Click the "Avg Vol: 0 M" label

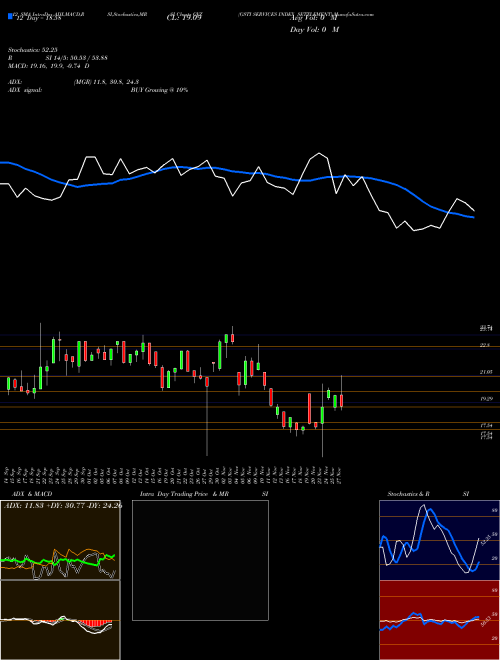click(x=314, y=18)
